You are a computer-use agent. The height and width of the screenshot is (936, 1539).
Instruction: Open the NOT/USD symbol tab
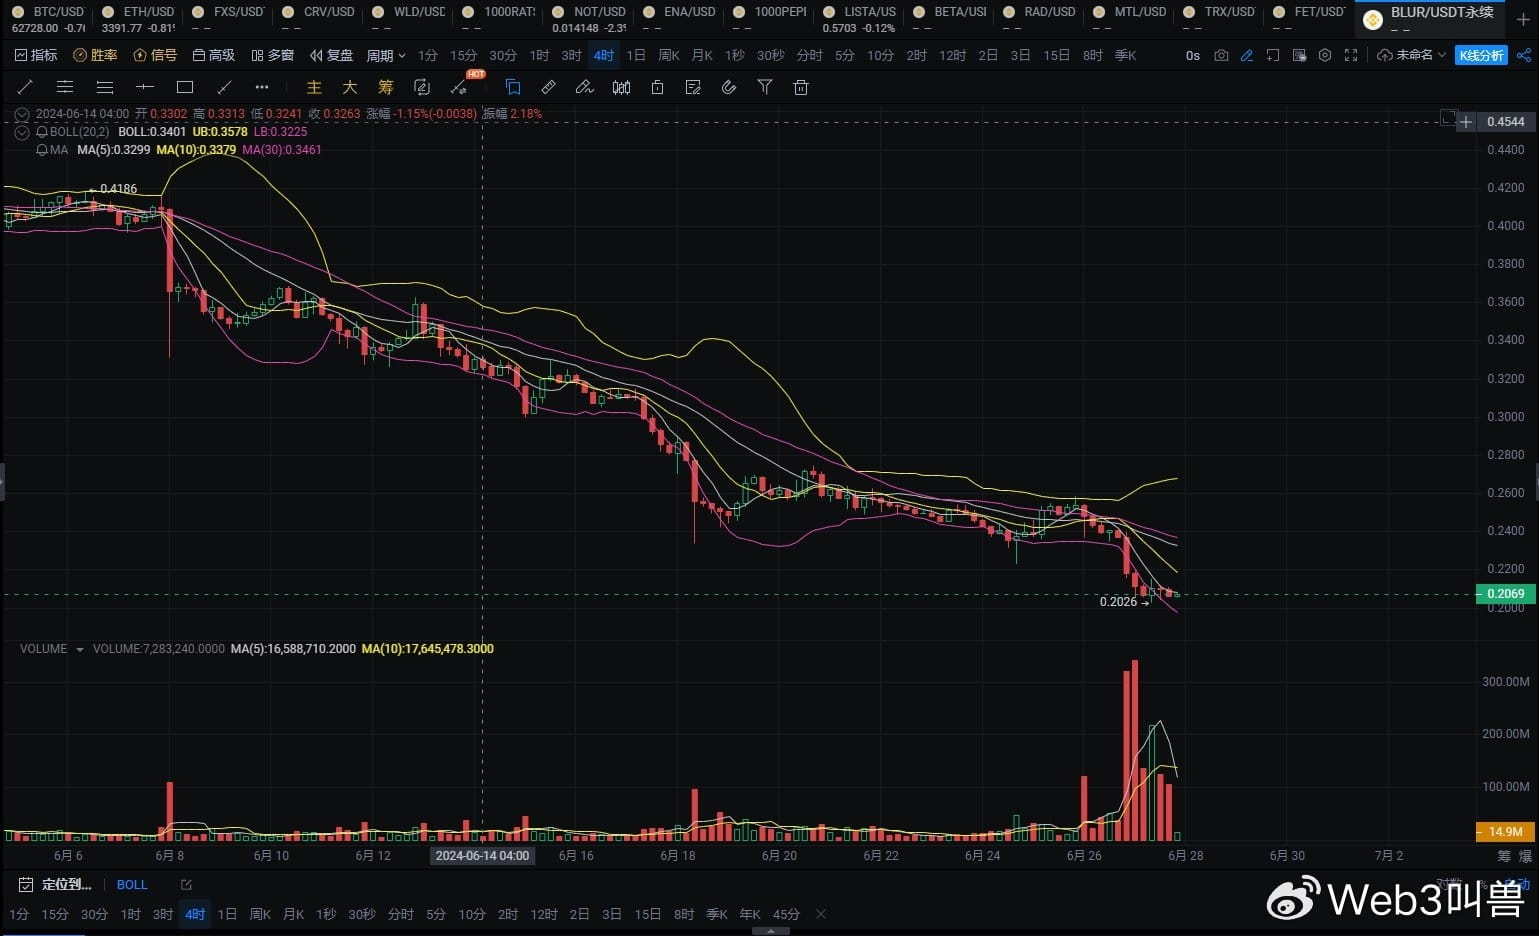coord(590,19)
